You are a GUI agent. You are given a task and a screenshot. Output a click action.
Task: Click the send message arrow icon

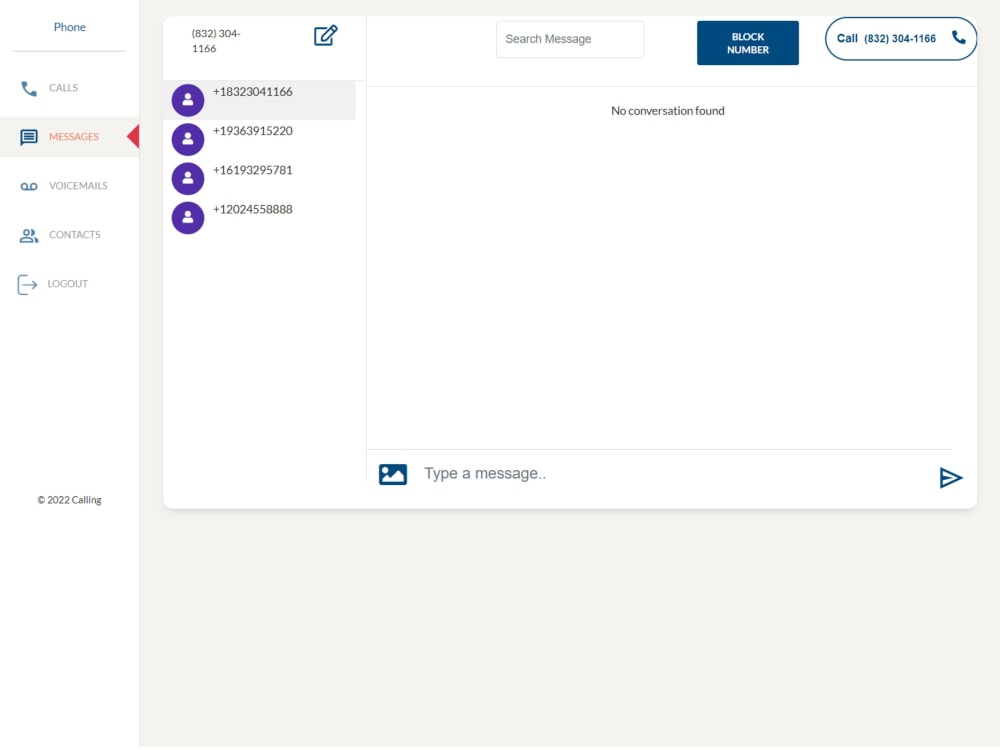coord(951,478)
